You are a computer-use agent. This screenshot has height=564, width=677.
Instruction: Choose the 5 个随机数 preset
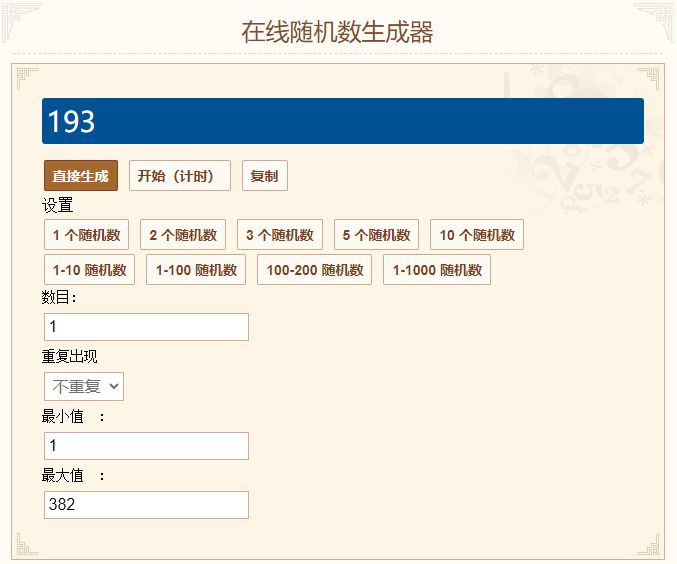(x=376, y=234)
